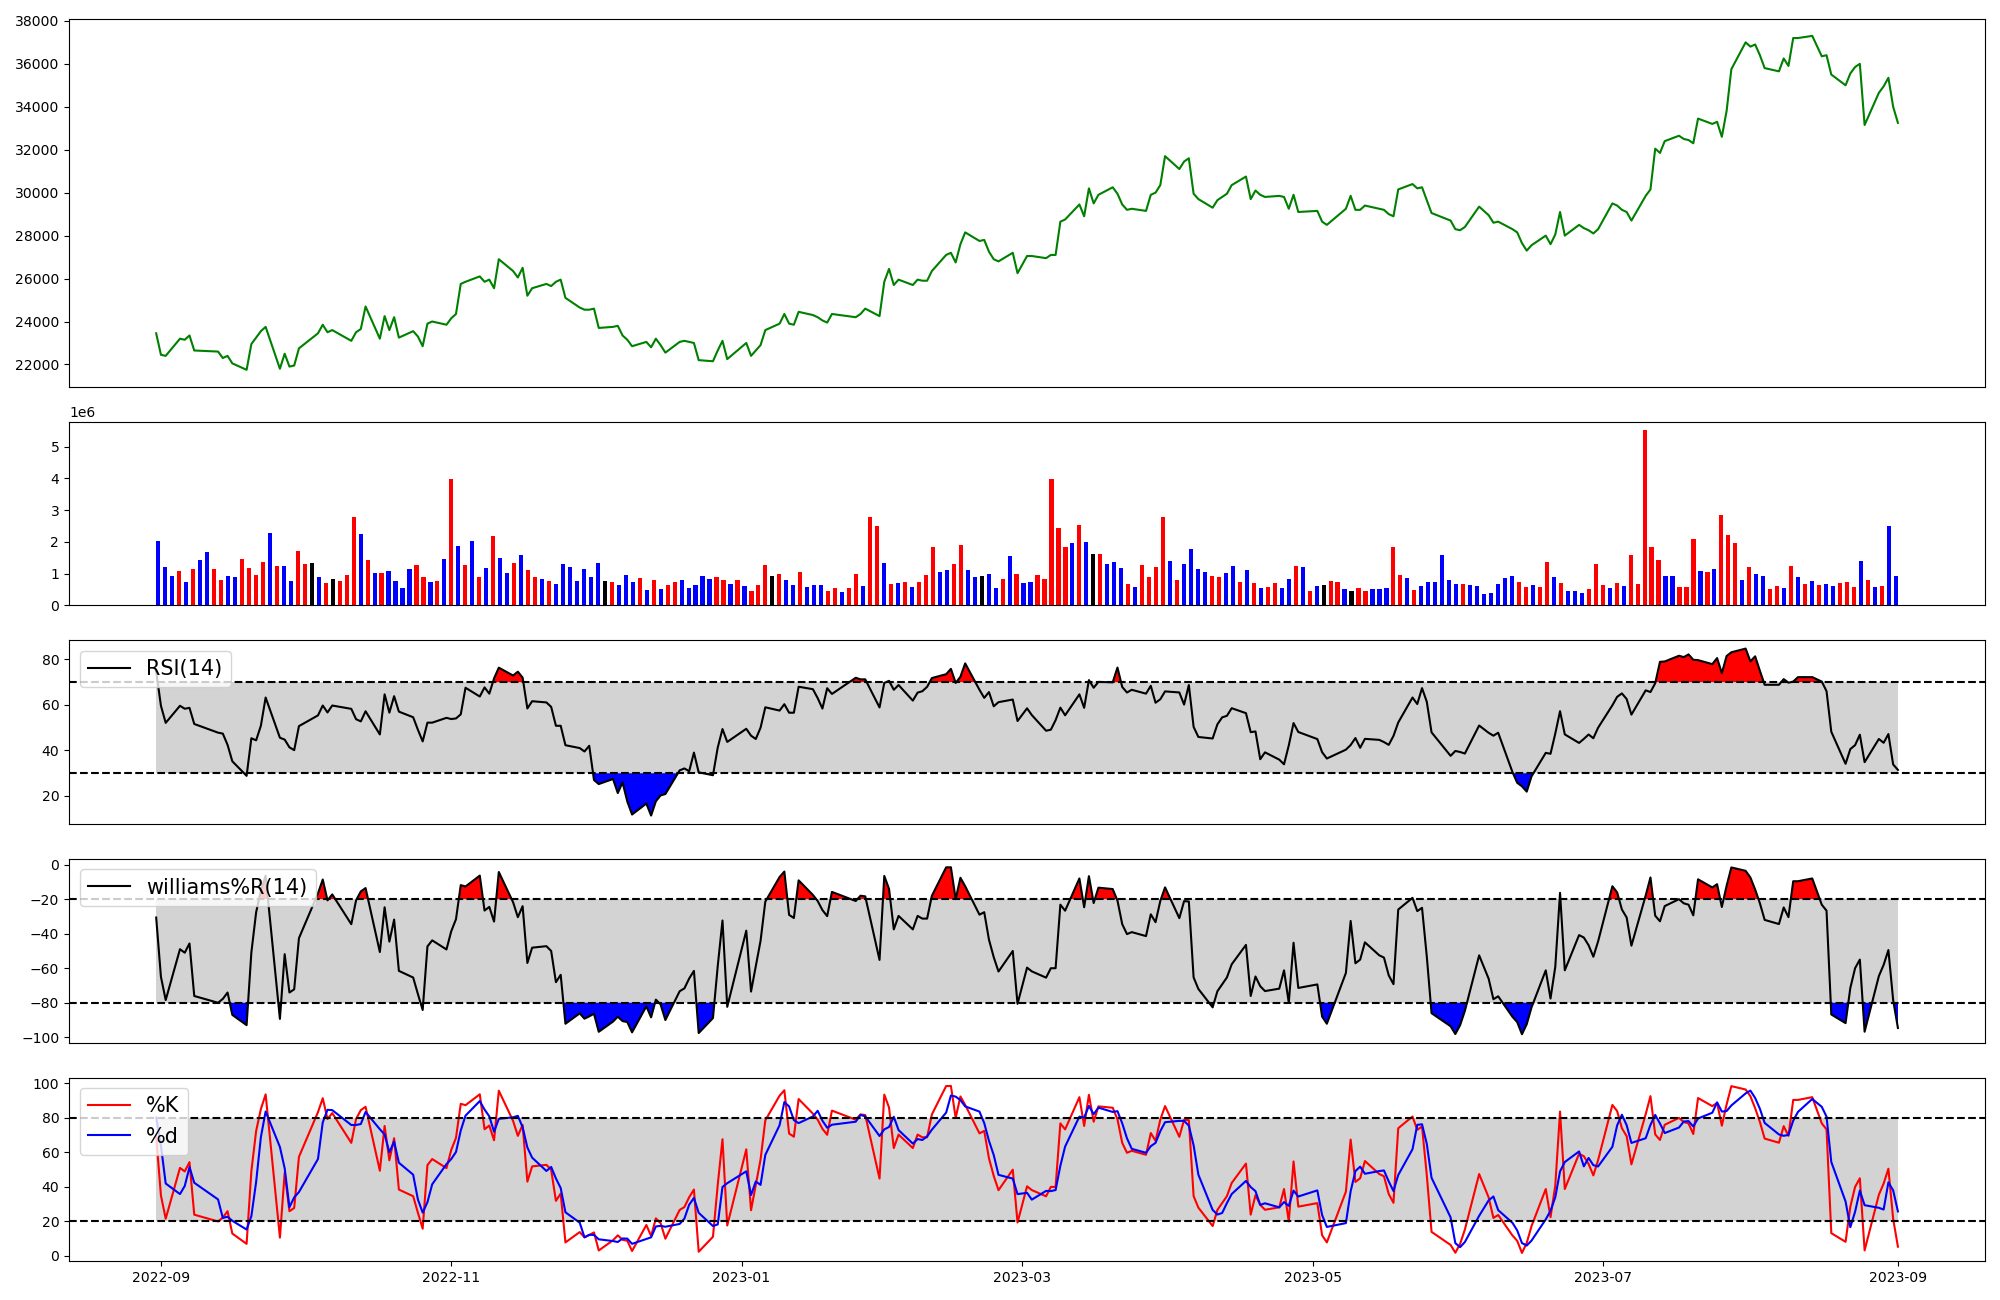This screenshot has width=2000, height=1300.
Task: Click the RSI(14) legend label
Action: coord(184,668)
